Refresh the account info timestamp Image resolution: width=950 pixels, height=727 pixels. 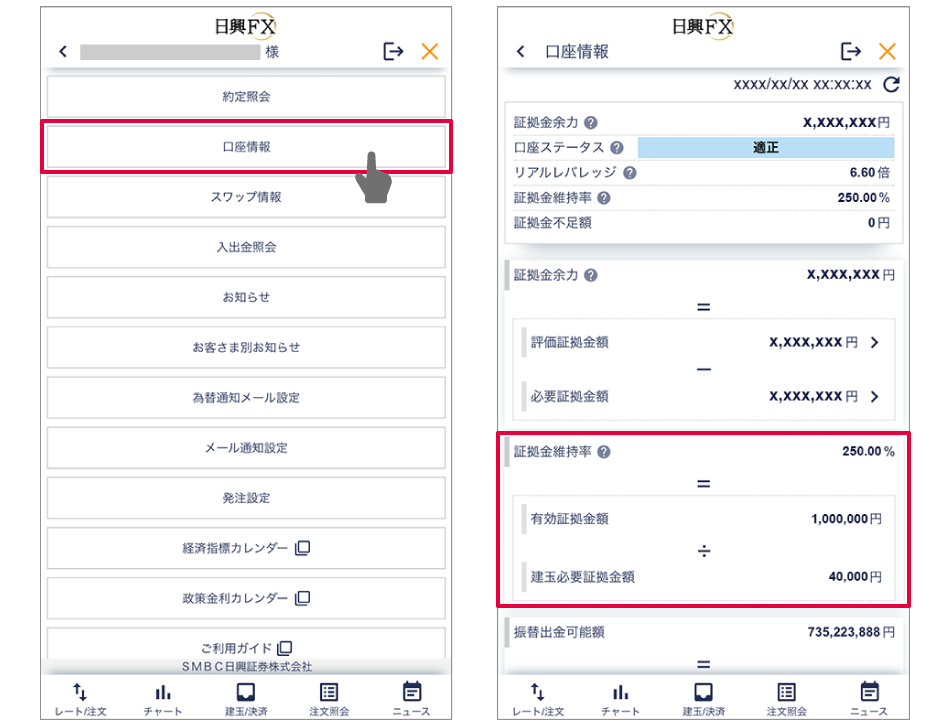[x=892, y=85]
